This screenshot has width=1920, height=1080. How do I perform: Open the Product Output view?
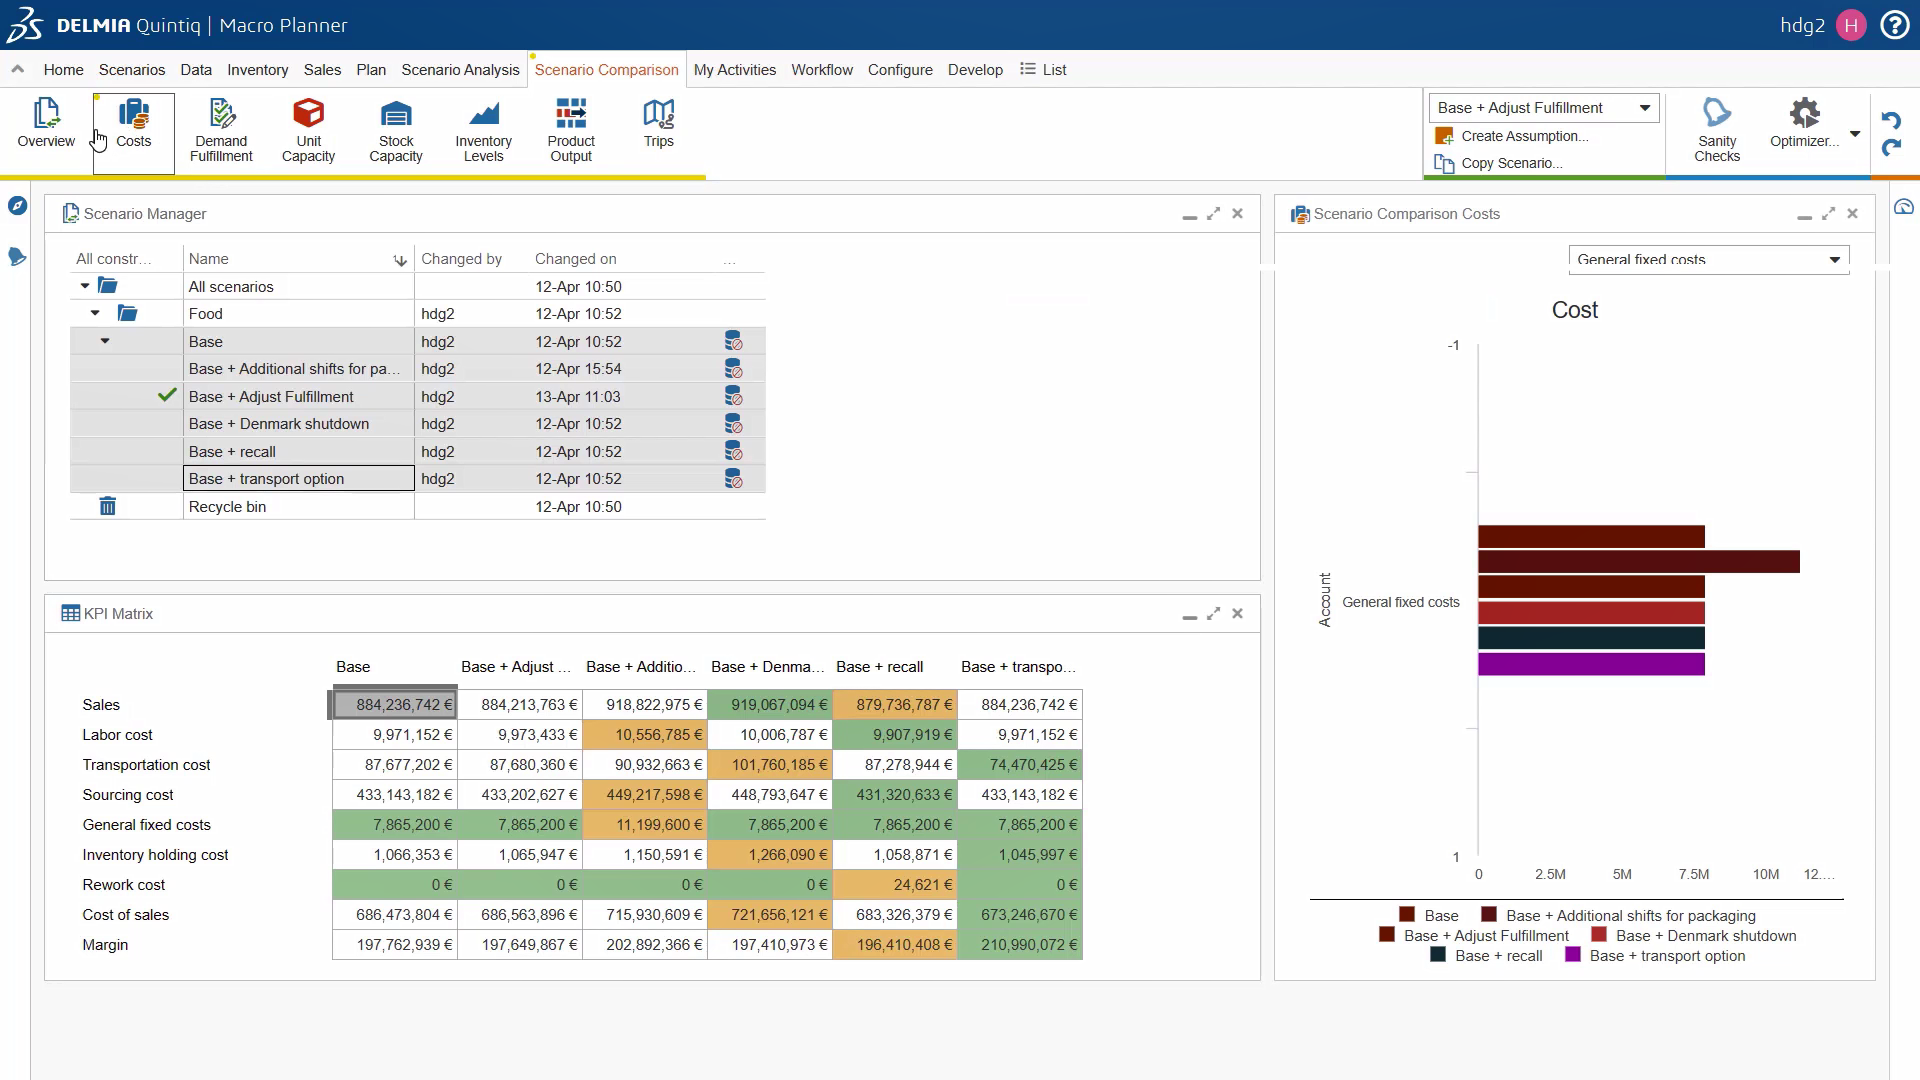pyautogui.click(x=571, y=130)
